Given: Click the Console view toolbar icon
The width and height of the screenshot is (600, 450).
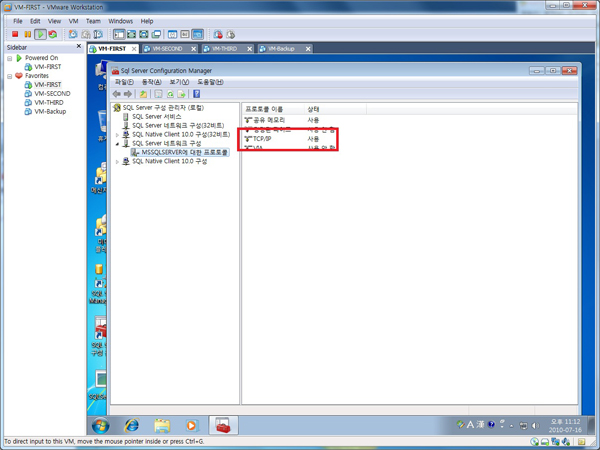Looking at the screenshot, I should pos(198,34).
